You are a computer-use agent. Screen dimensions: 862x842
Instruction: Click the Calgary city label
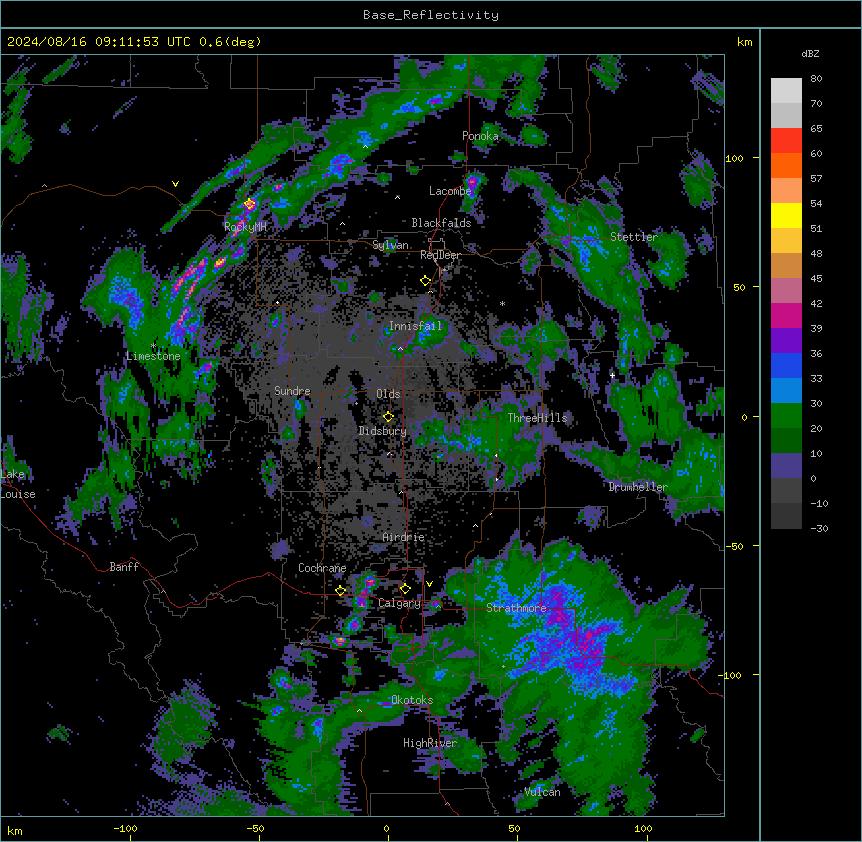[x=399, y=603]
